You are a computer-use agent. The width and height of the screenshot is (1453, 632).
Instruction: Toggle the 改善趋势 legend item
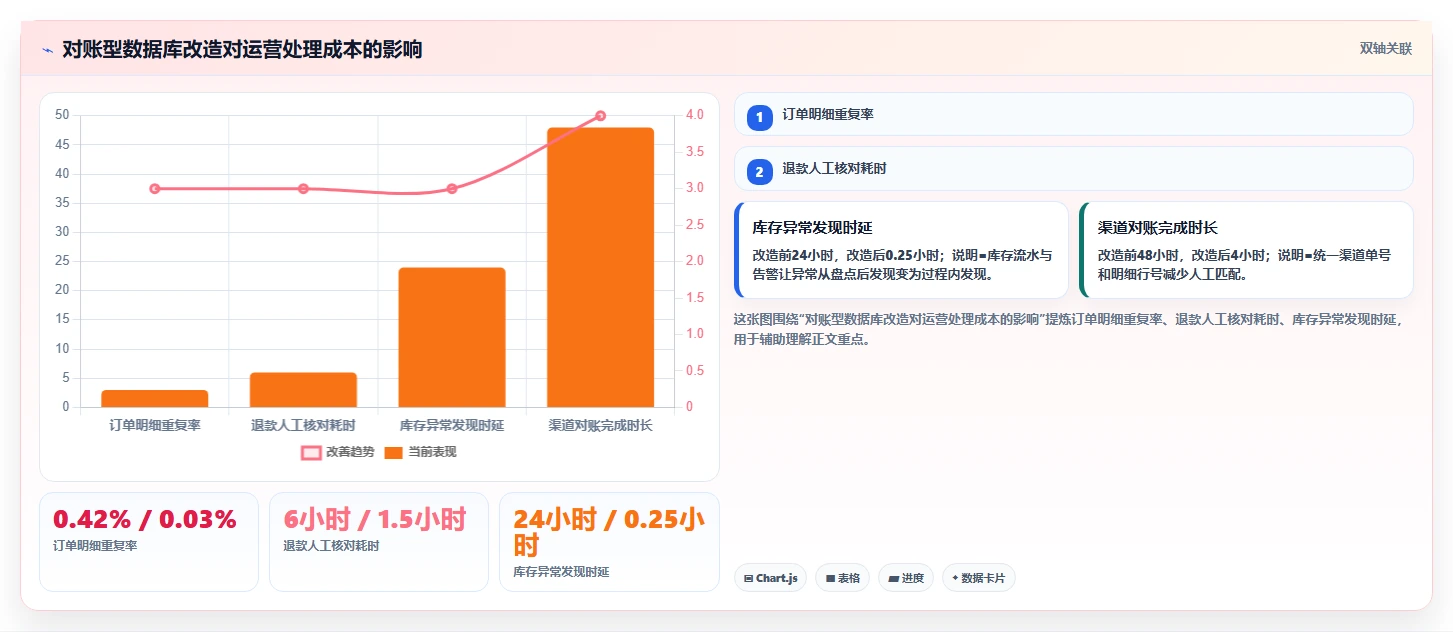coord(338,452)
